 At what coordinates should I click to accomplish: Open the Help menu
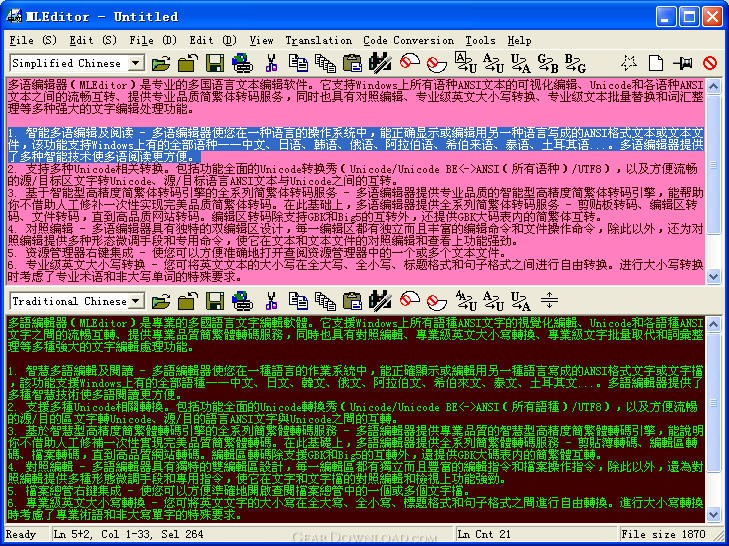tap(519, 40)
